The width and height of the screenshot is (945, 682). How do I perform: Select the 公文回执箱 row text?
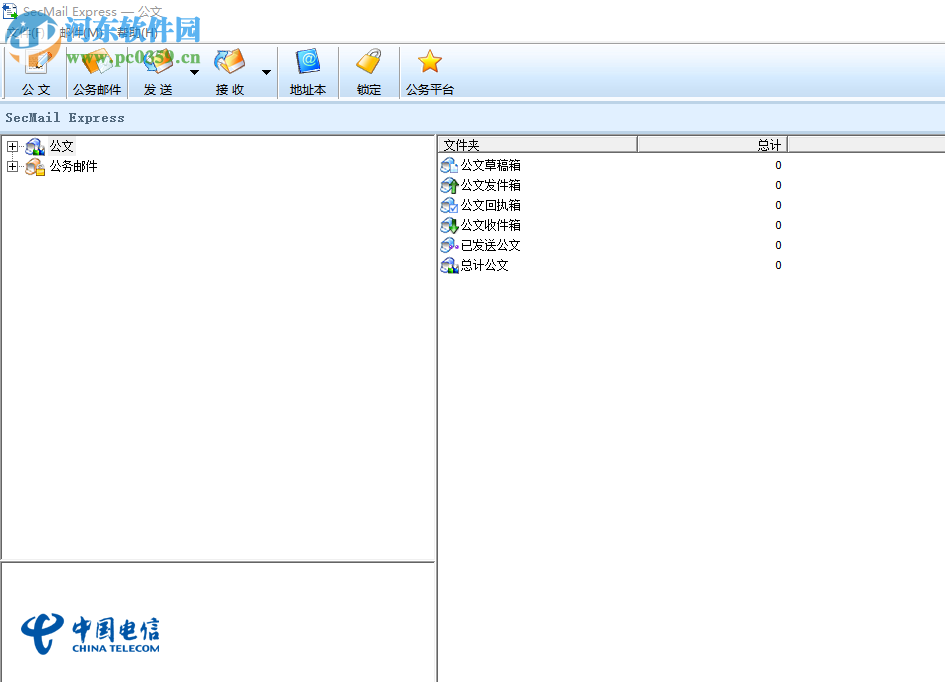click(491, 205)
